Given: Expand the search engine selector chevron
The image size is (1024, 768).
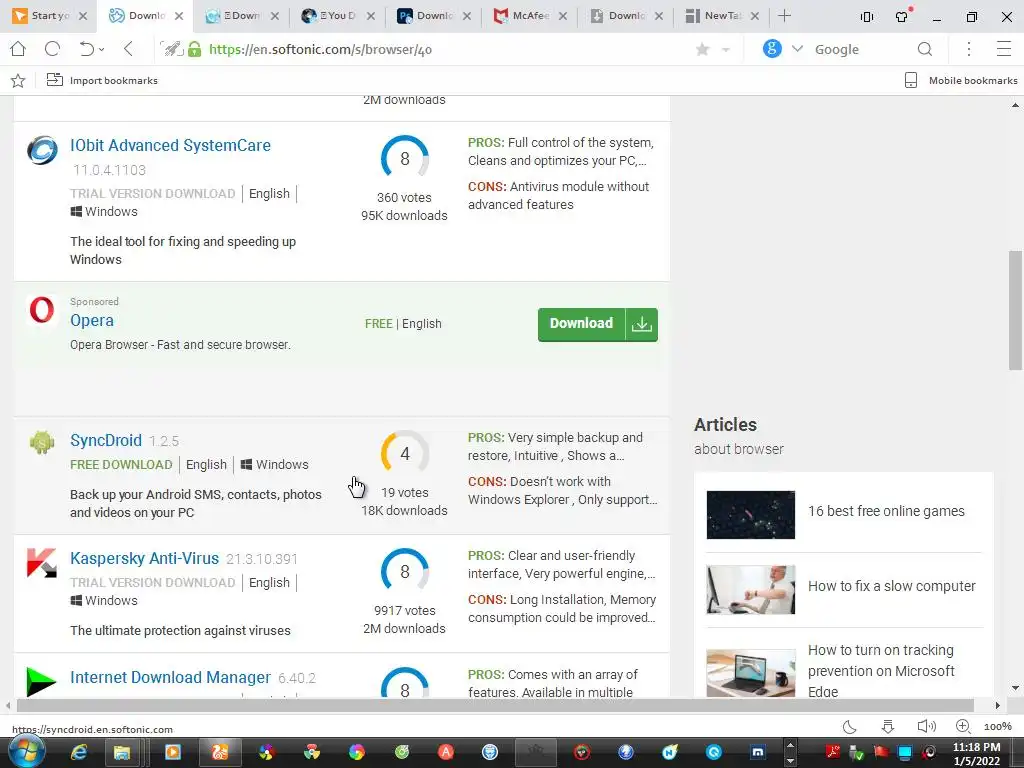Looking at the screenshot, I should tap(797, 49).
